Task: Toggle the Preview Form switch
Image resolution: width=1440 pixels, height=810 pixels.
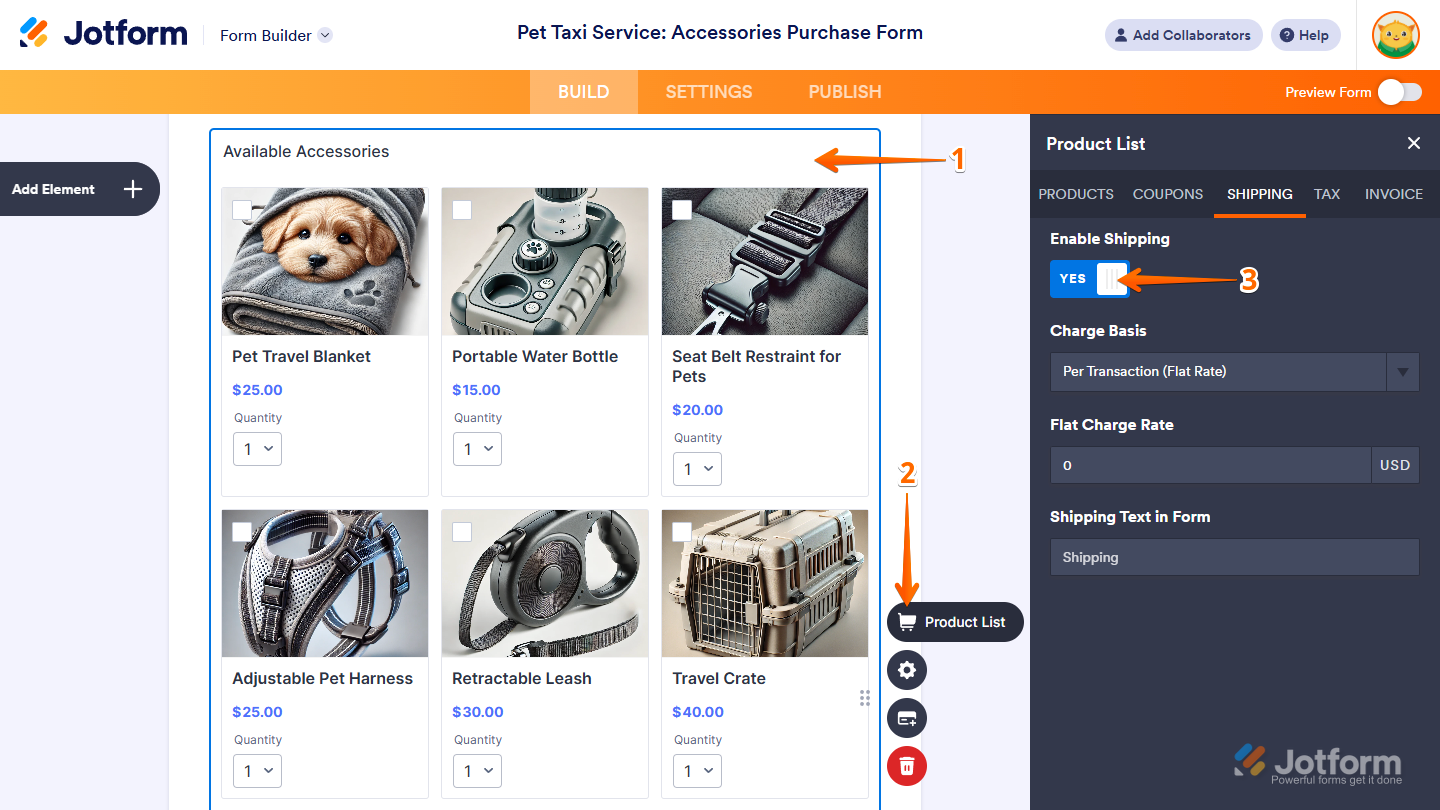Action: click(1399, 92)
